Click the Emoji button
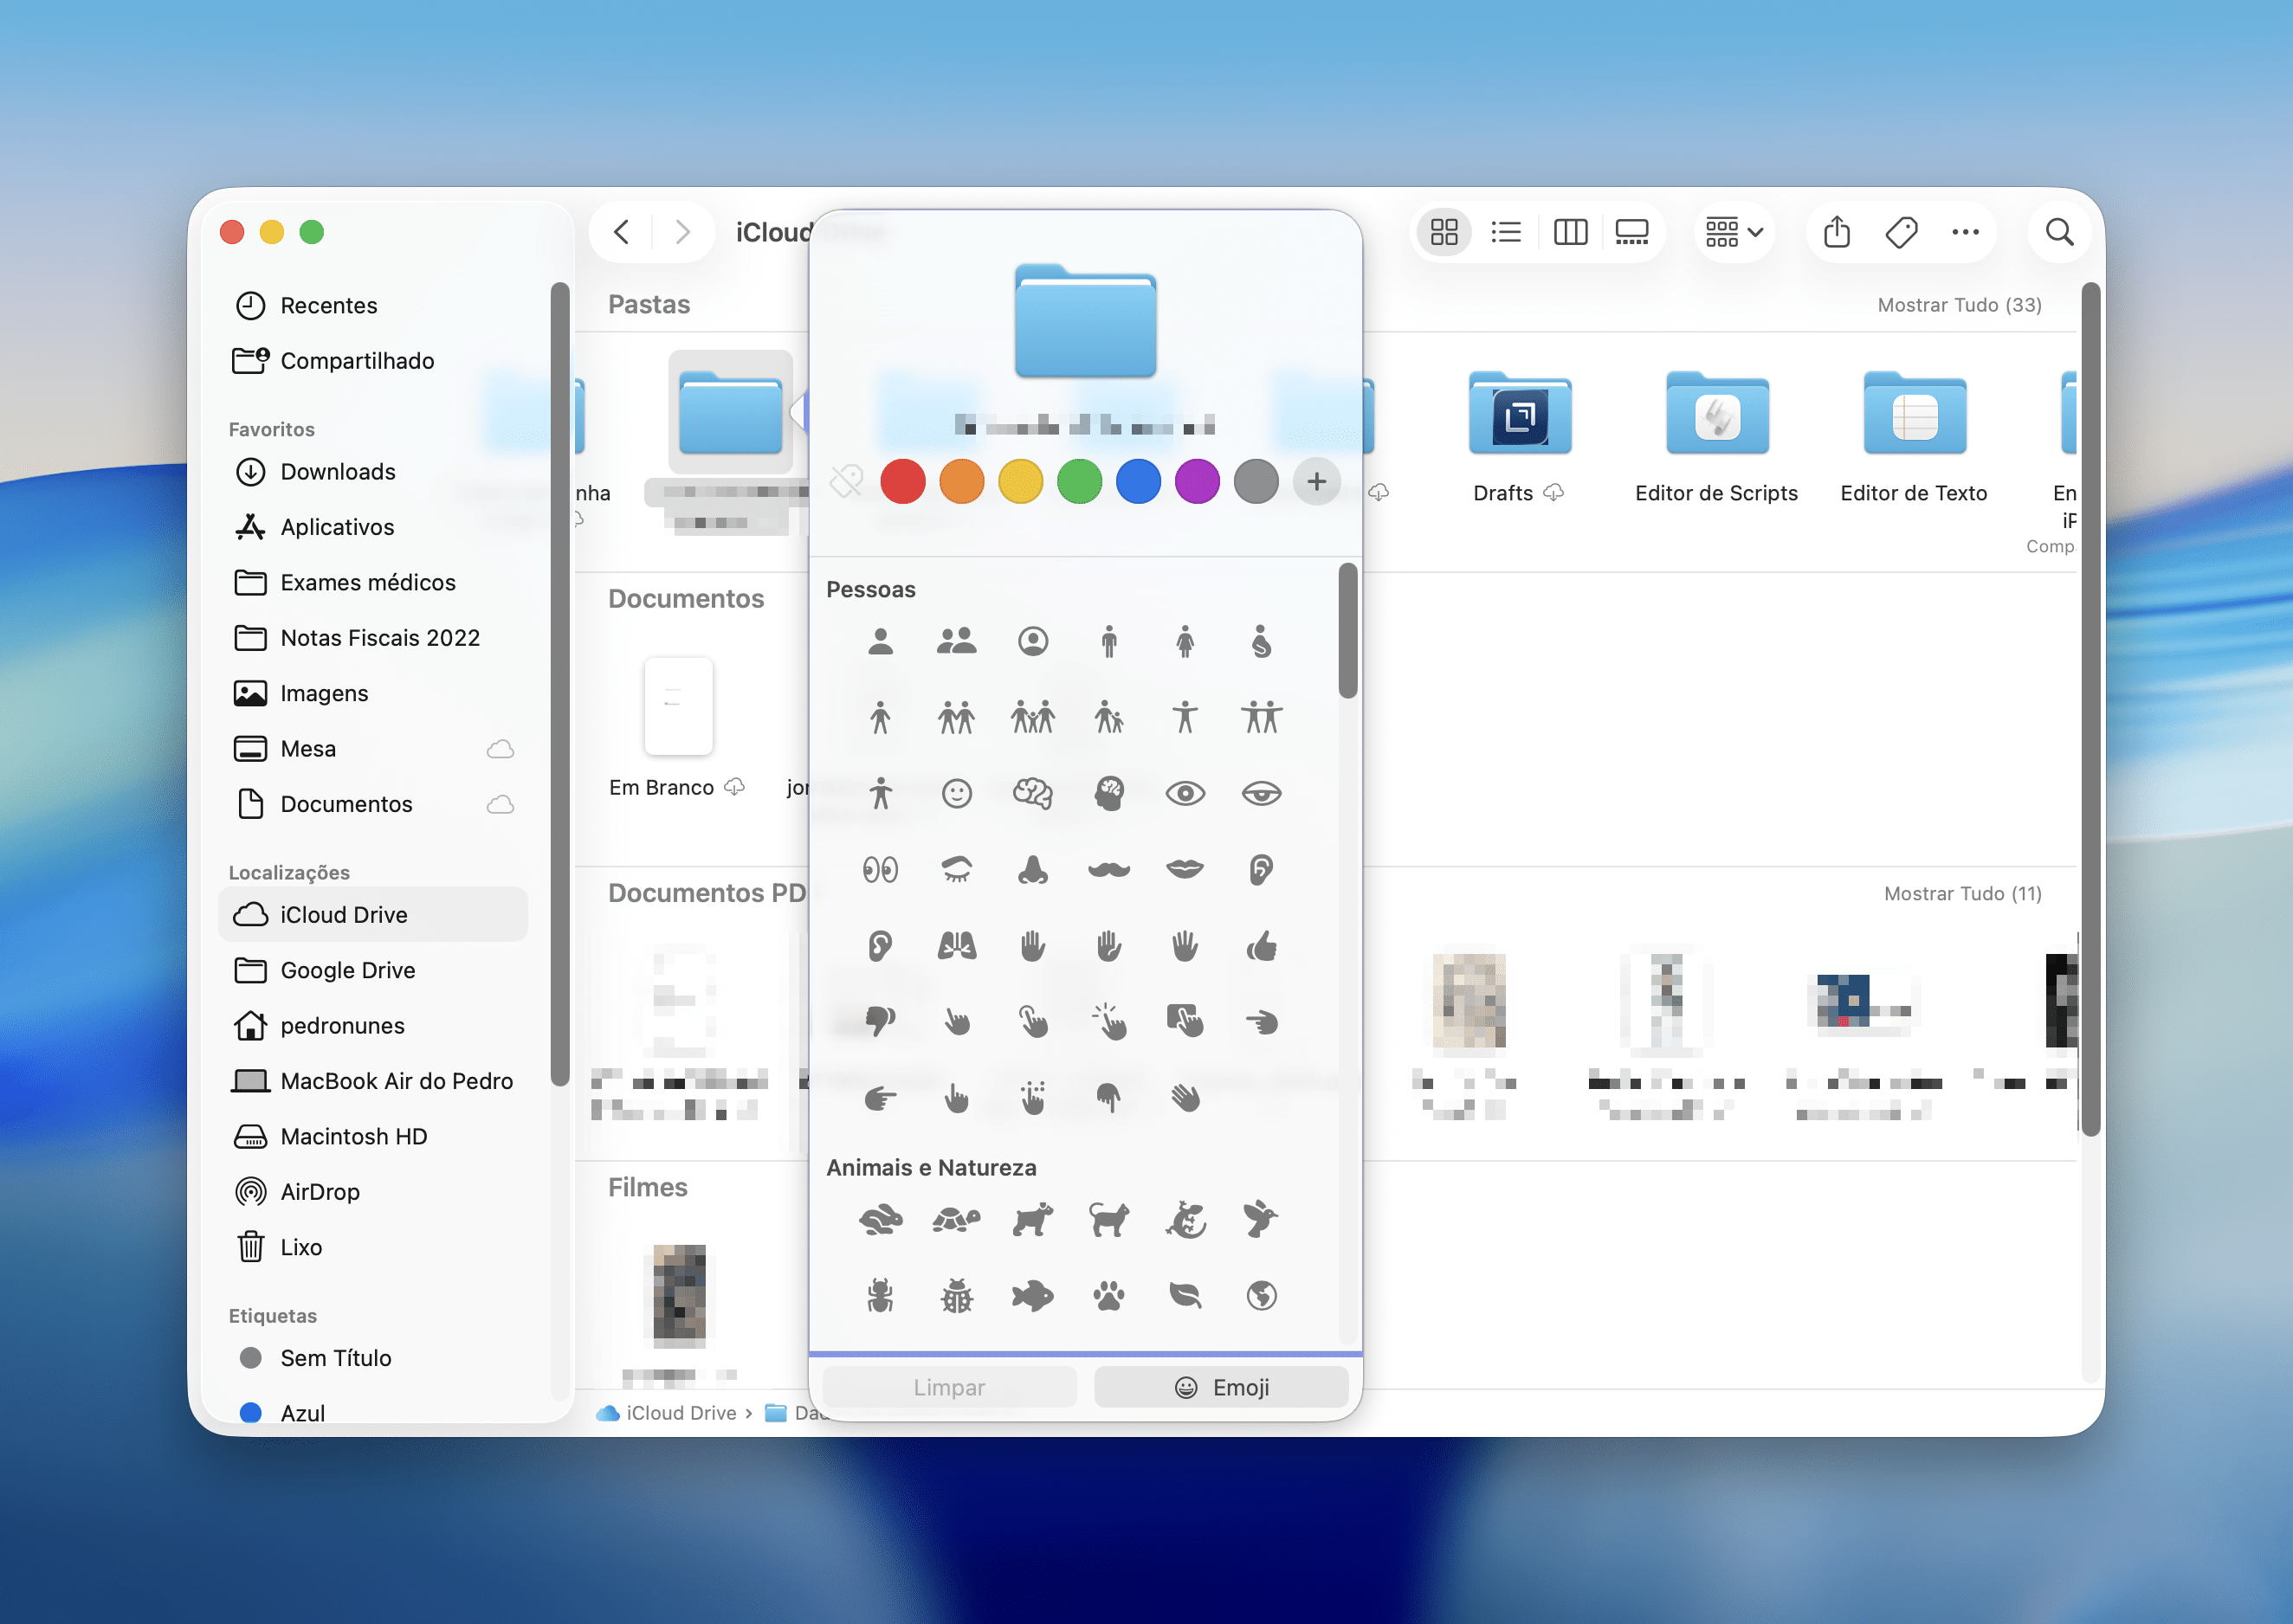Viewport: 2293px width, 1624px height. point(1221,1387)
